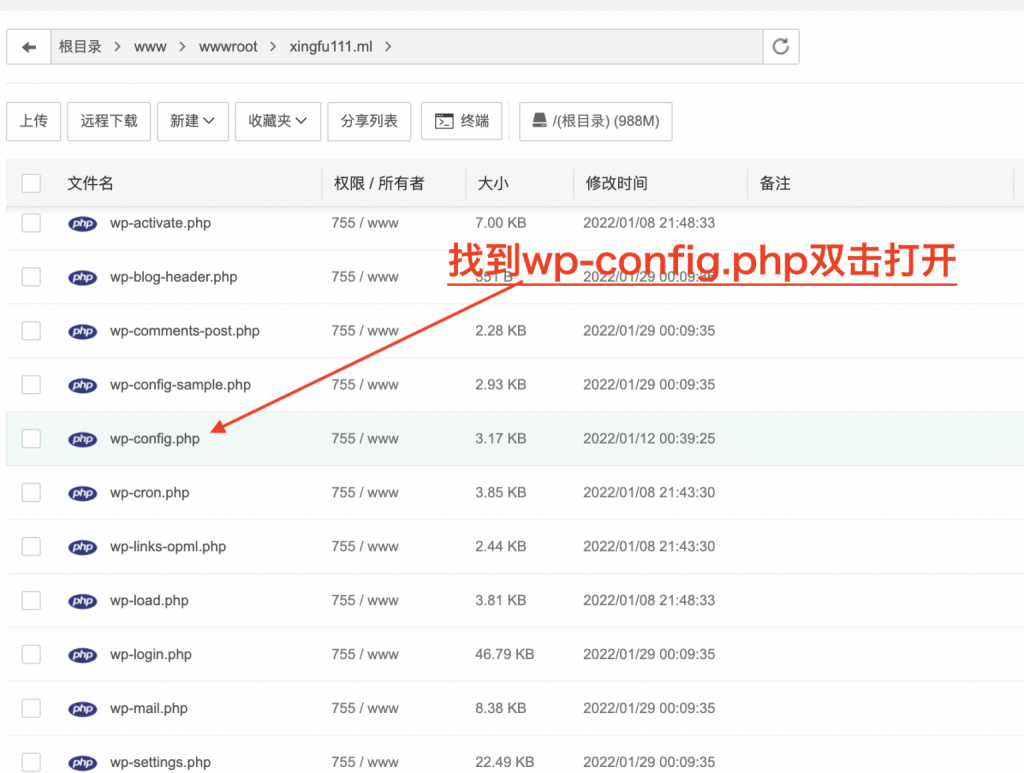The width and height of the screenshot is (1024, 773).
Task: Click the PHP icon for wp-activate.php
Action: click(x=82, y=222)
